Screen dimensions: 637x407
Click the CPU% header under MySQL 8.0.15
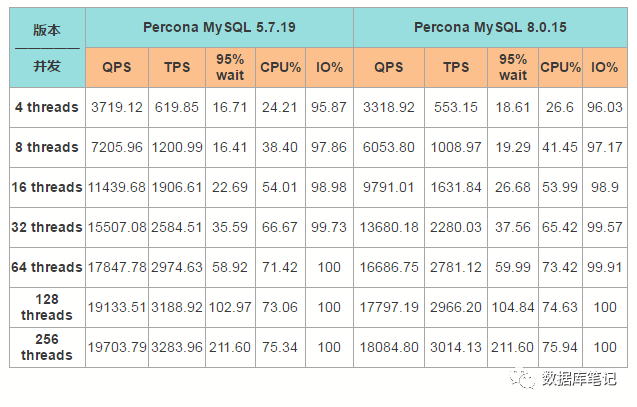tap(560, 67)
